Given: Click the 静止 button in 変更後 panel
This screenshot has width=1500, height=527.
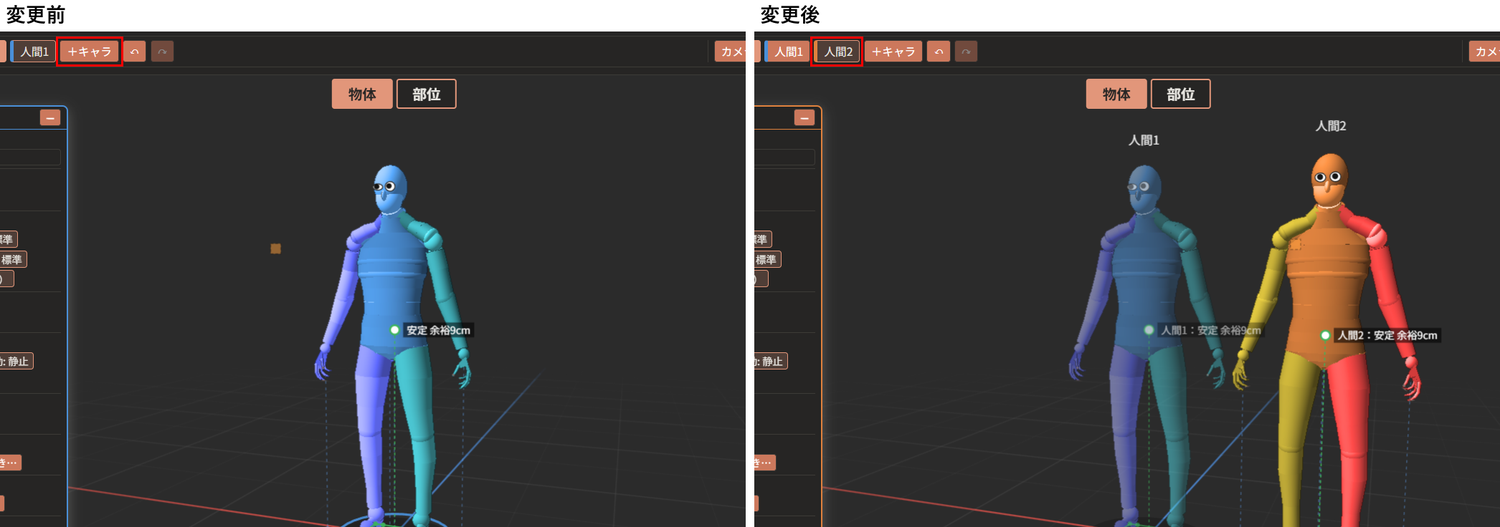Looking at the screenshot, I should tap(771, 361).
